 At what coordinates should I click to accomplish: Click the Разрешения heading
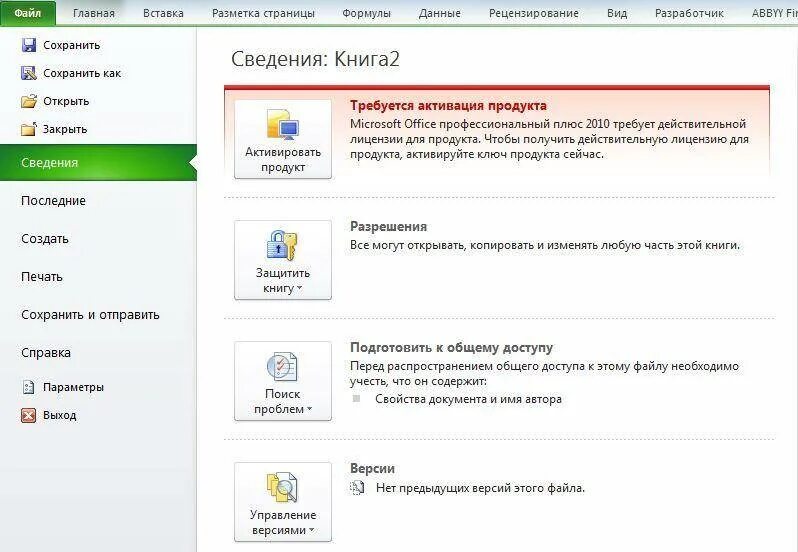click(388, 226)
